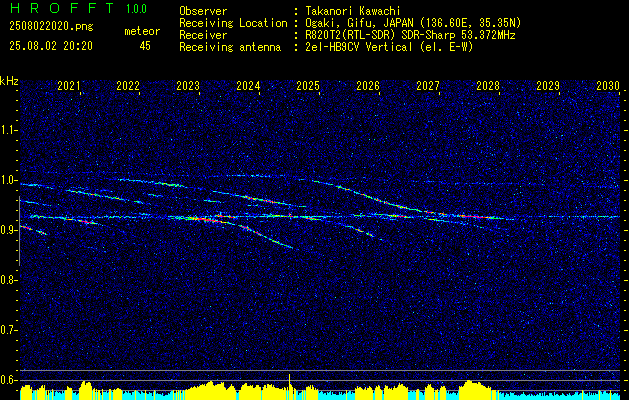Click the 1.1 kHz axis label

pos(8,130)
